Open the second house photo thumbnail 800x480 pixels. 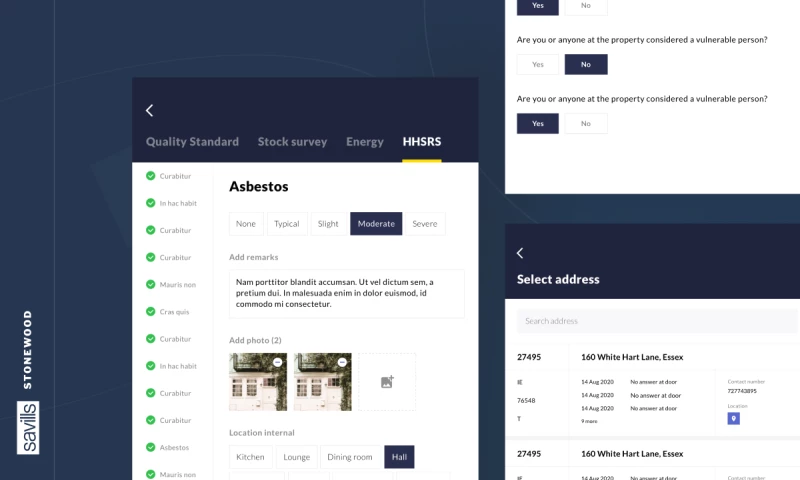click(322, 382)
